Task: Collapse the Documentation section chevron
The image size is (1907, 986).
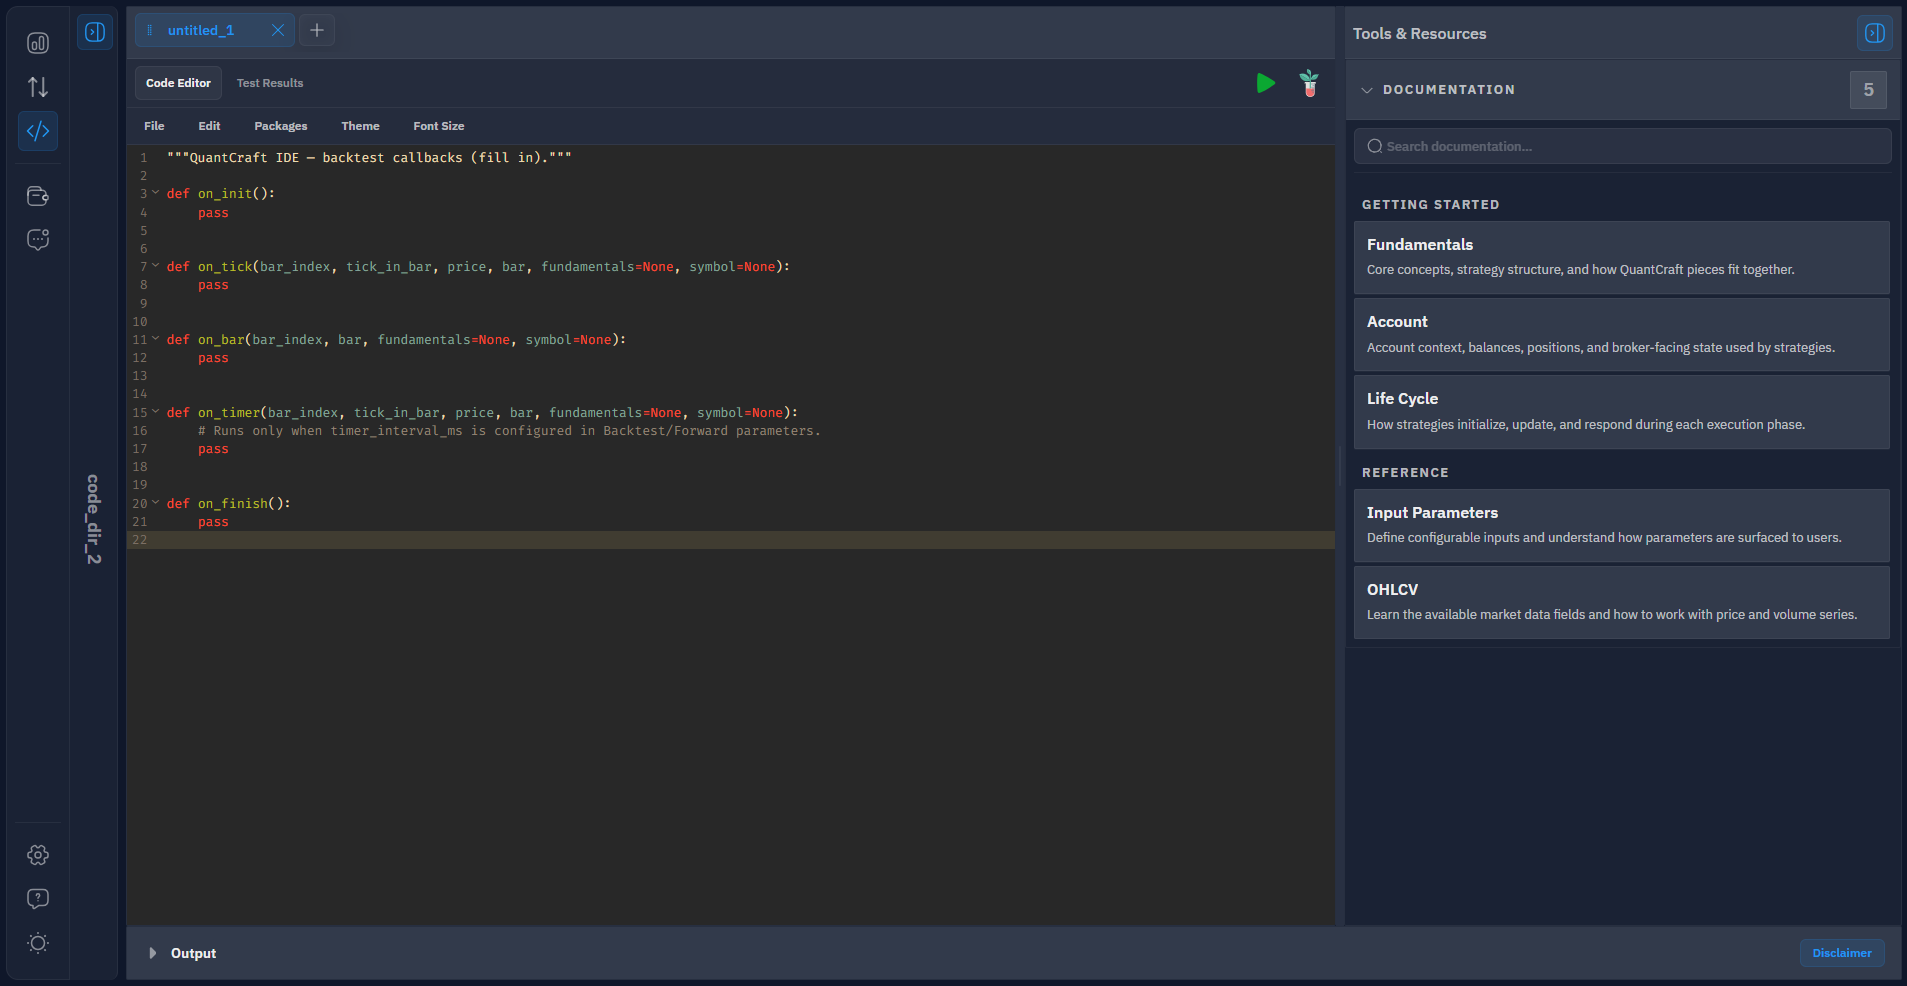Action: 1367,90
